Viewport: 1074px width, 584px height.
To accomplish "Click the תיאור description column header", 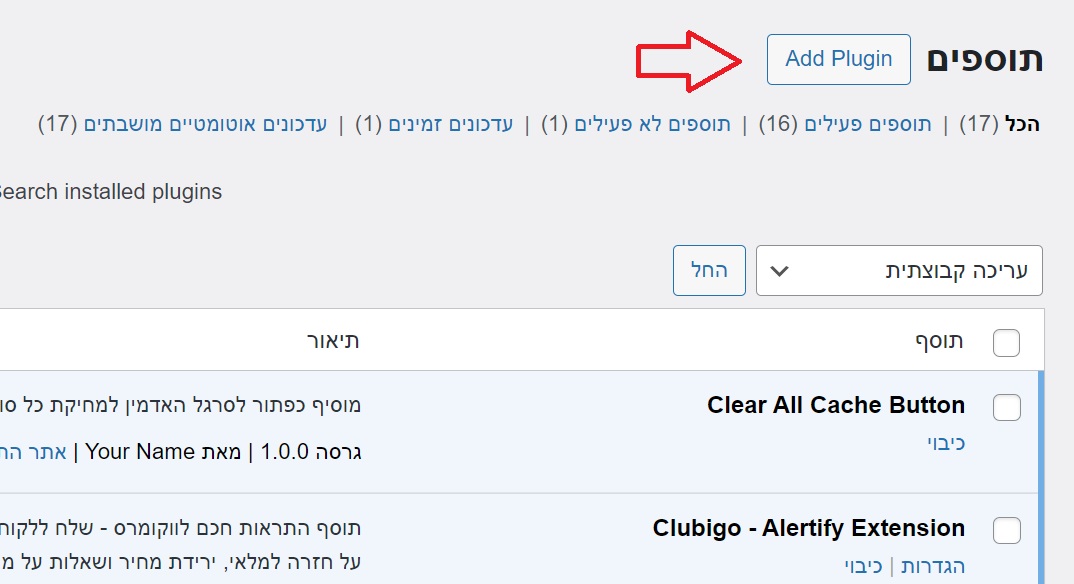I will pos(333,341).
